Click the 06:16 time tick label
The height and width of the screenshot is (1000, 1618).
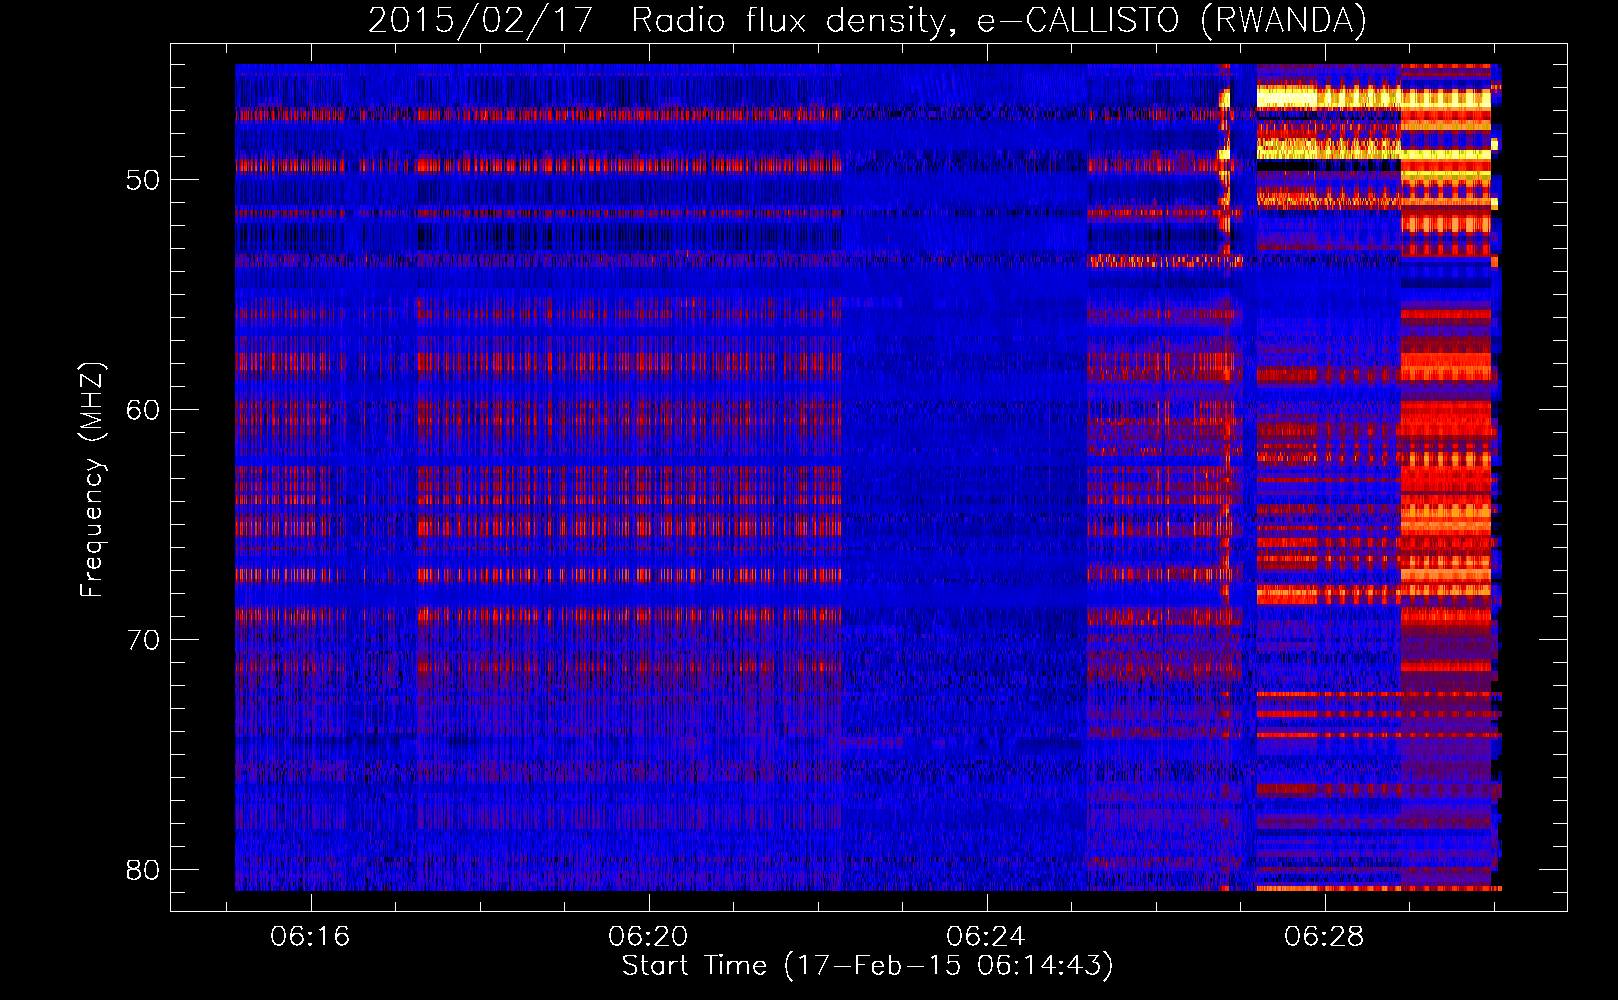point(310,936)
